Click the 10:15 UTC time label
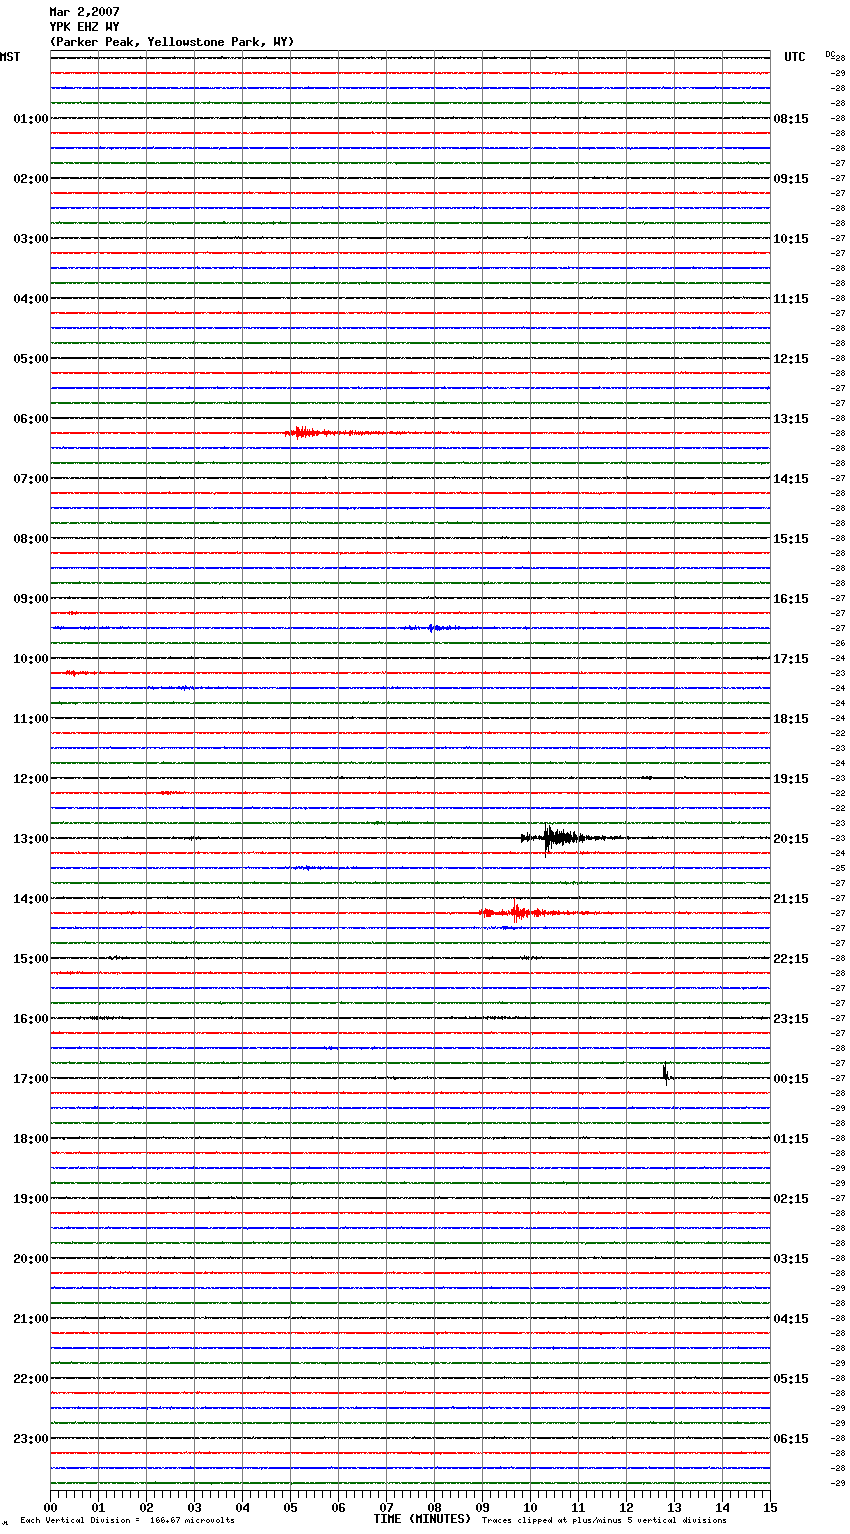The height and width of the screenshot is (1534, 850). pyautogui.click(x=791, y=239)
